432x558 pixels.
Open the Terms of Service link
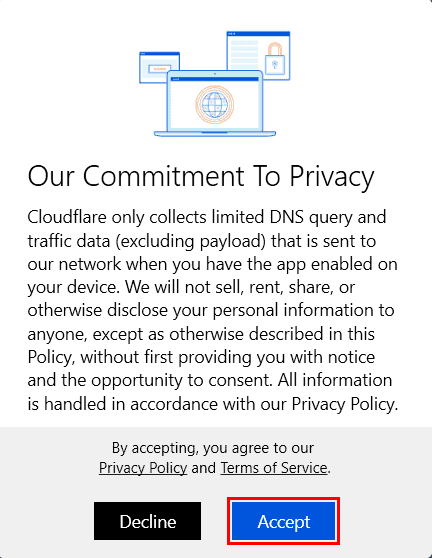click(x=274, y=468)
